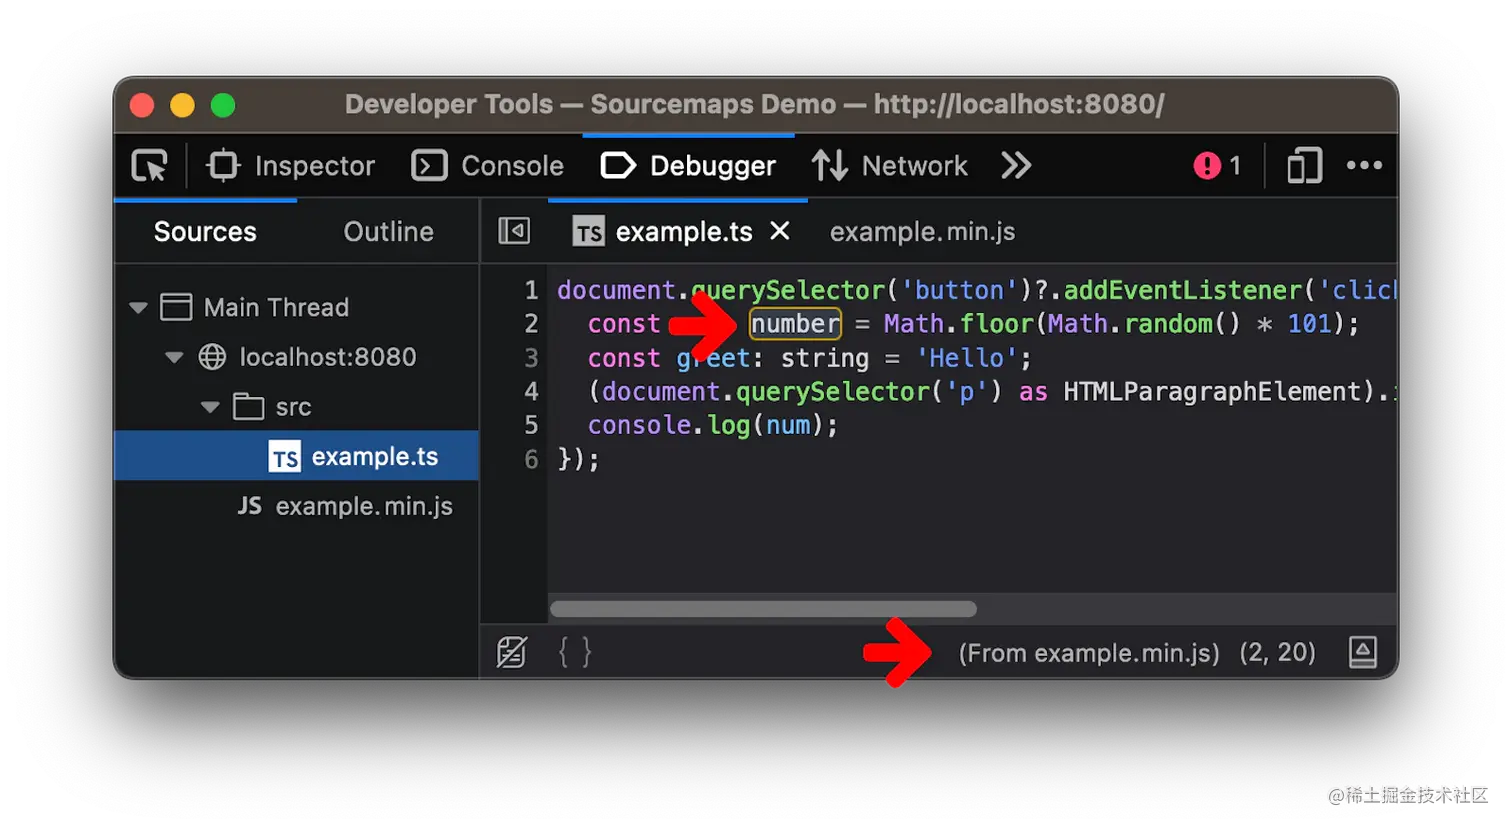Open the example.min.js editor tab
1512x829 pixels.
click(922, 232)
